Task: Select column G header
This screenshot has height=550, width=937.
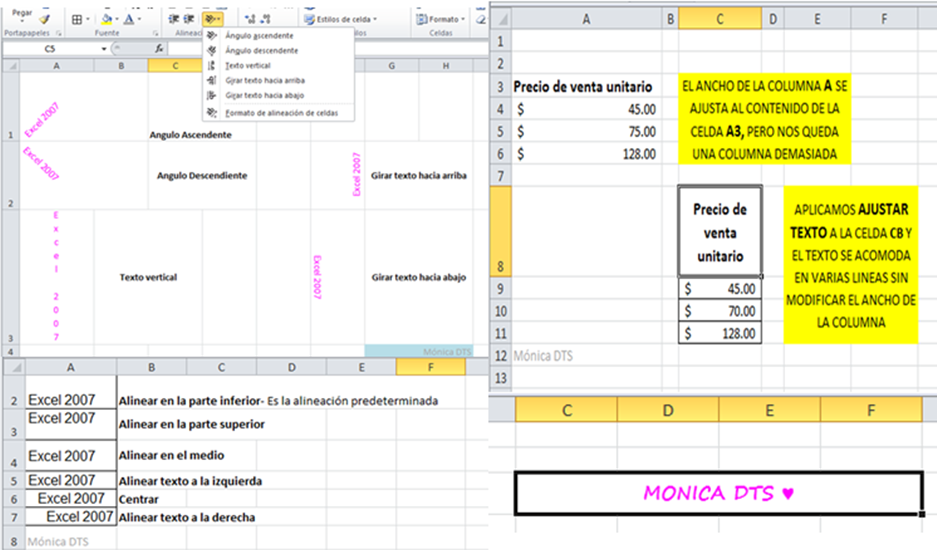Action: tap(391, 66)
